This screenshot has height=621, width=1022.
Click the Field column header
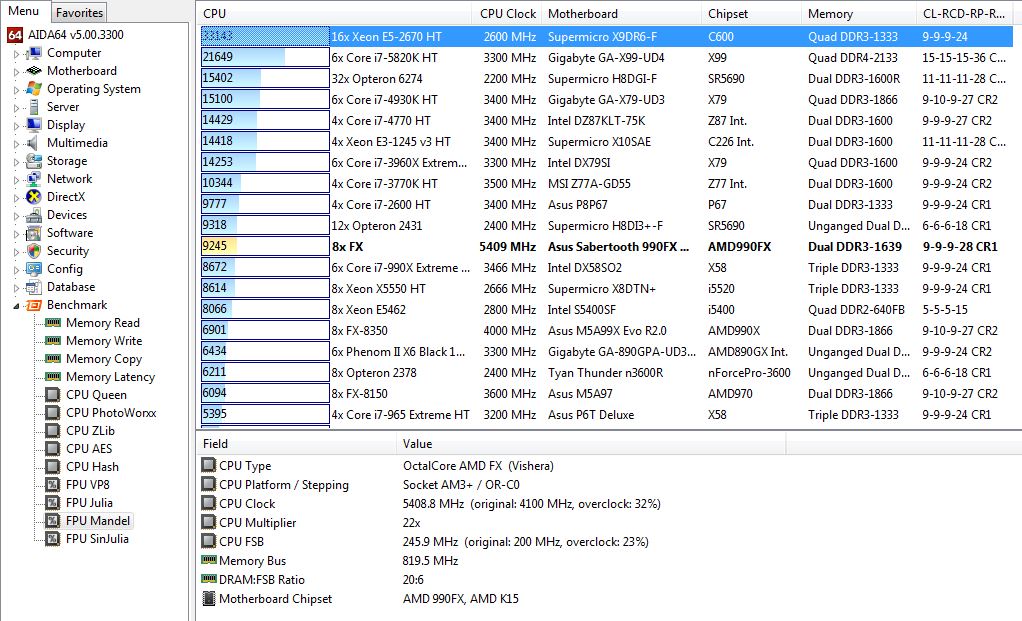pos(297,444)
